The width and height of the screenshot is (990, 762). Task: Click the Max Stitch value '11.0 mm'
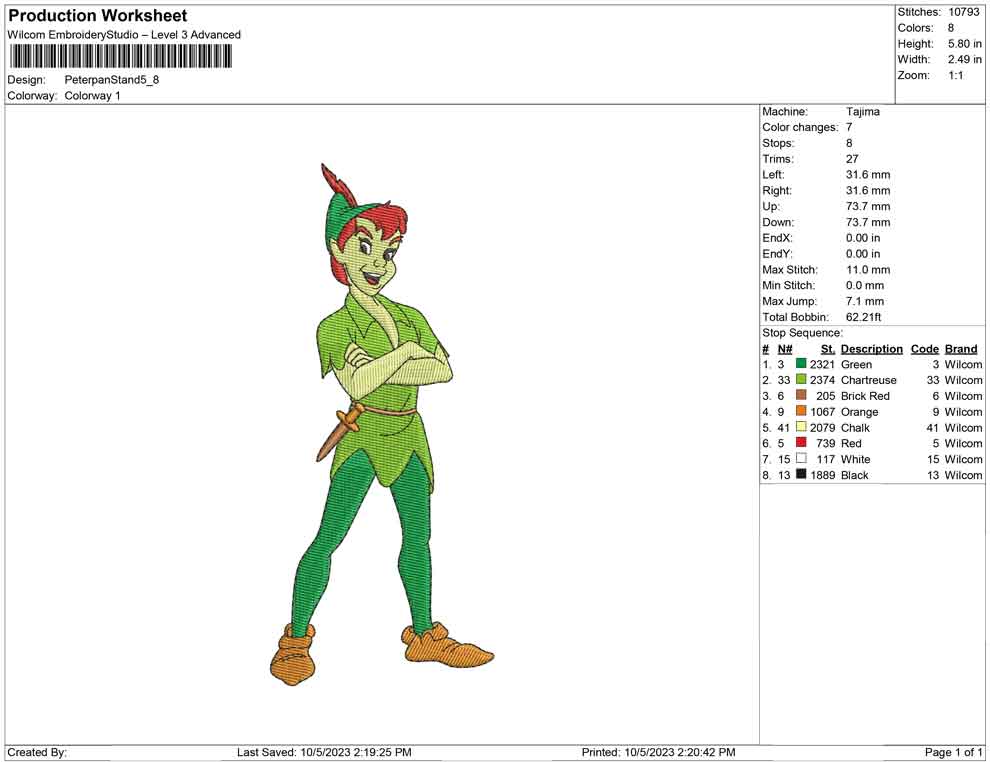pyautogui.click(x=868, y=270)
